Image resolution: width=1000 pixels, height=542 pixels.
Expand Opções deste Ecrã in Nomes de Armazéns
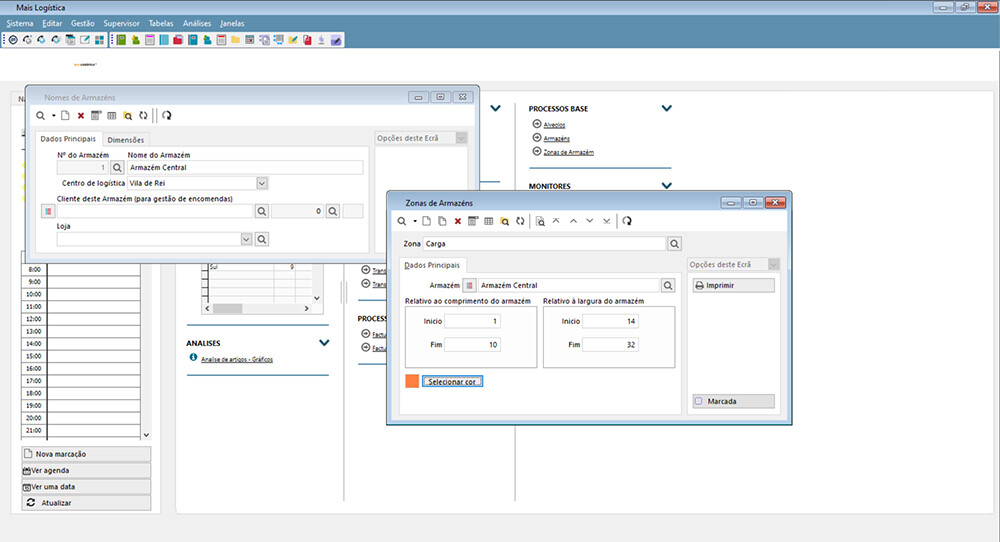coord(461,138)
